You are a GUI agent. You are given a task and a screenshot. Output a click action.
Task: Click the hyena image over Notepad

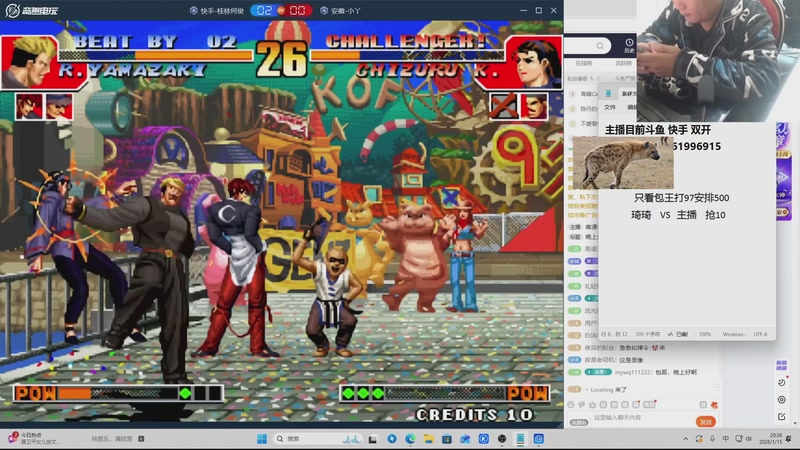pyautogui.click(x=623, y=162)
